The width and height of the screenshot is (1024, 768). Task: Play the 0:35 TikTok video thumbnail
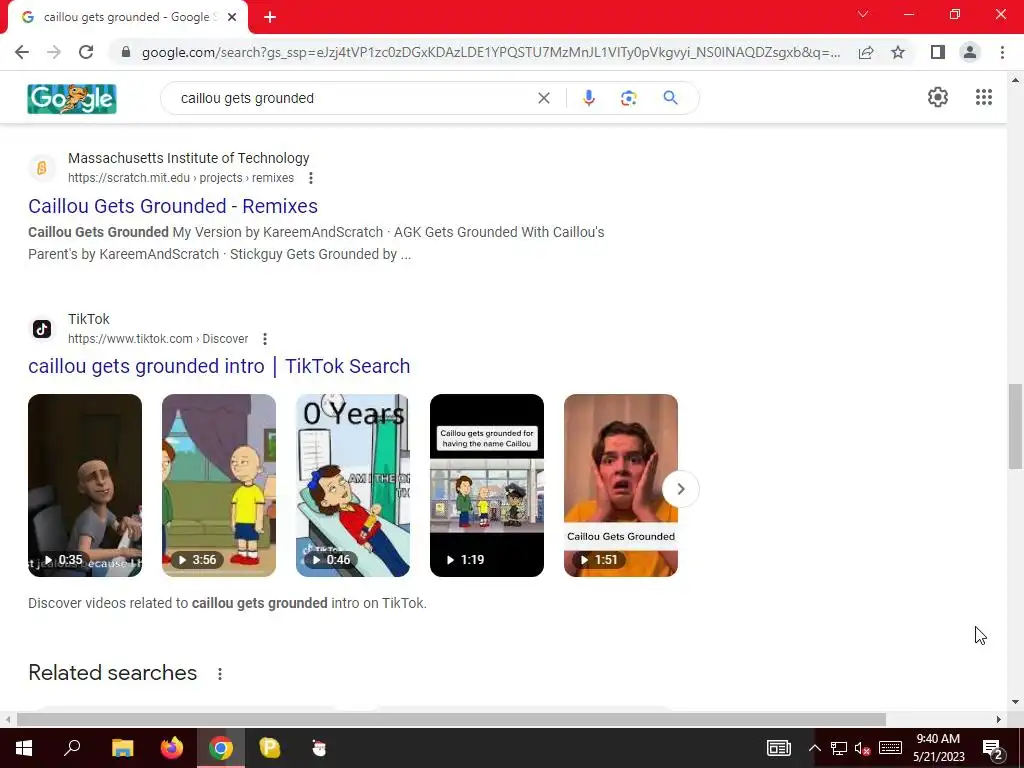(85, 485)
